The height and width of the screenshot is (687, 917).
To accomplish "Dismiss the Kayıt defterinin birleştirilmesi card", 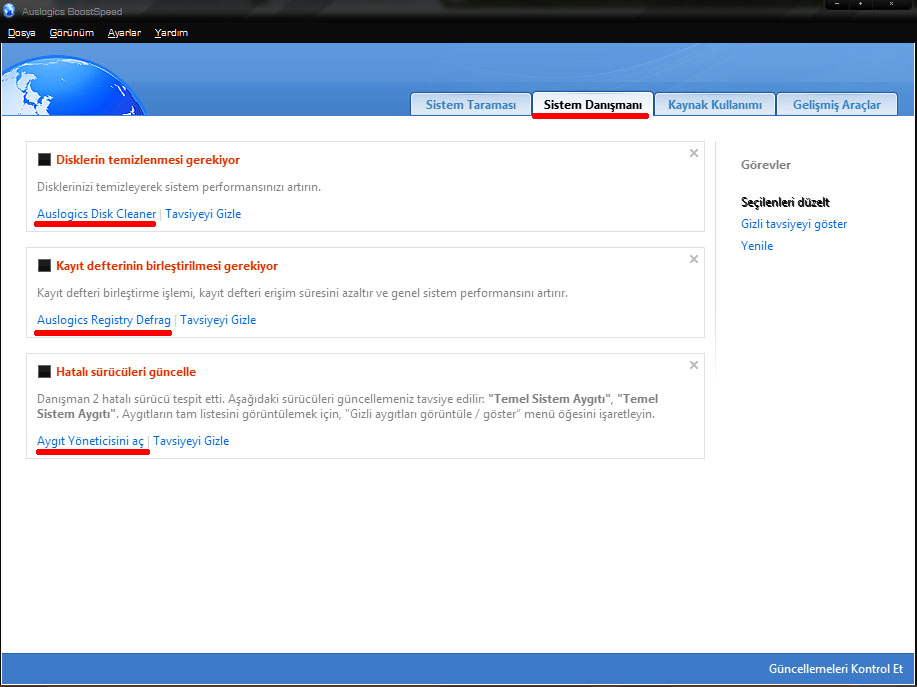I will (x=694, y=259).
